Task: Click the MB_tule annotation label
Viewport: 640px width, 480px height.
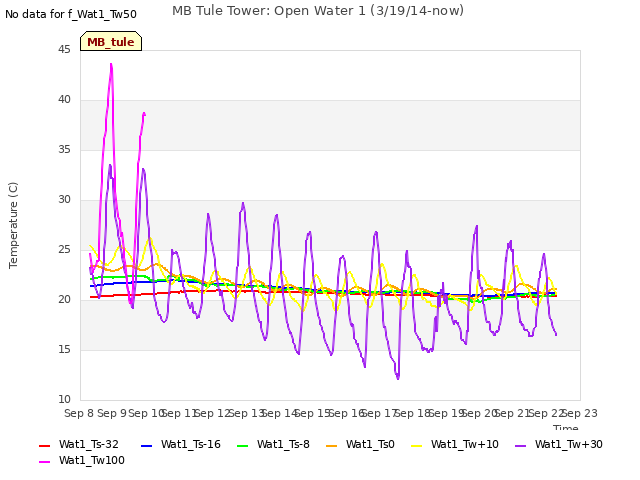Action: coord(111,42)
